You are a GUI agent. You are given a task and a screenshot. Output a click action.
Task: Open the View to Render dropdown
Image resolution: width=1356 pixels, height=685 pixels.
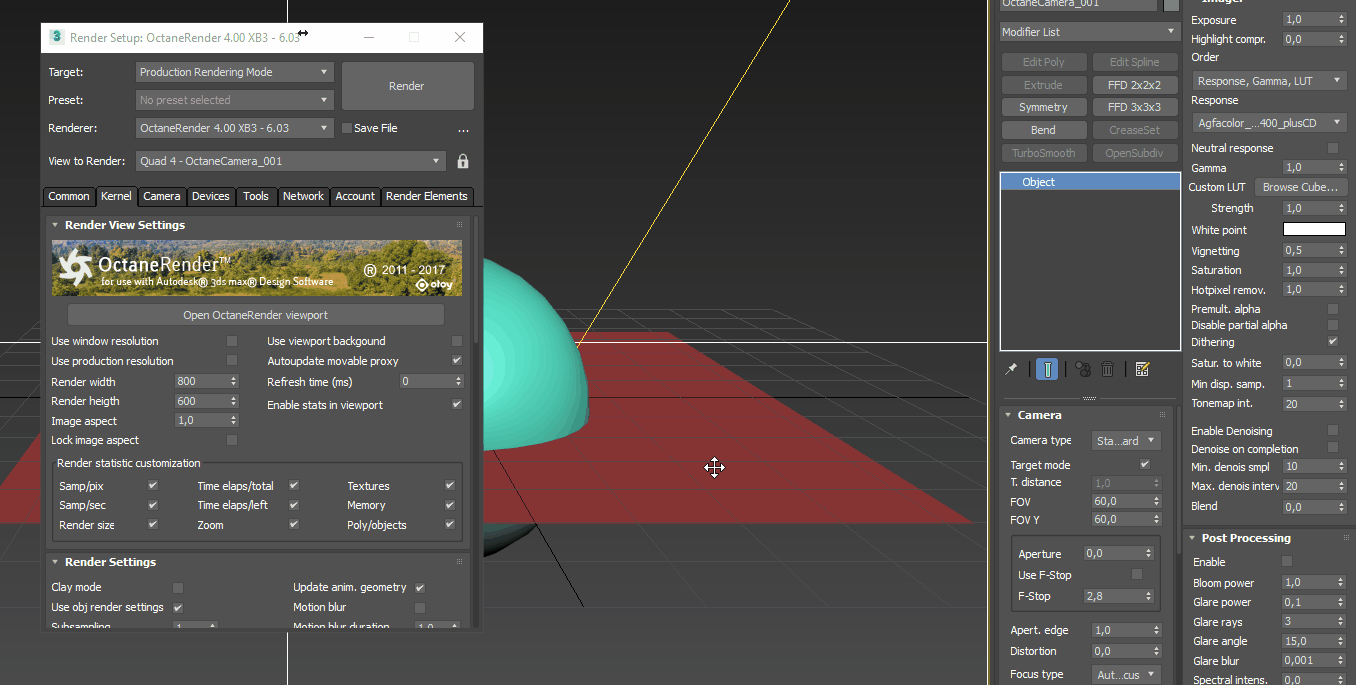click(x=290, y=161)
